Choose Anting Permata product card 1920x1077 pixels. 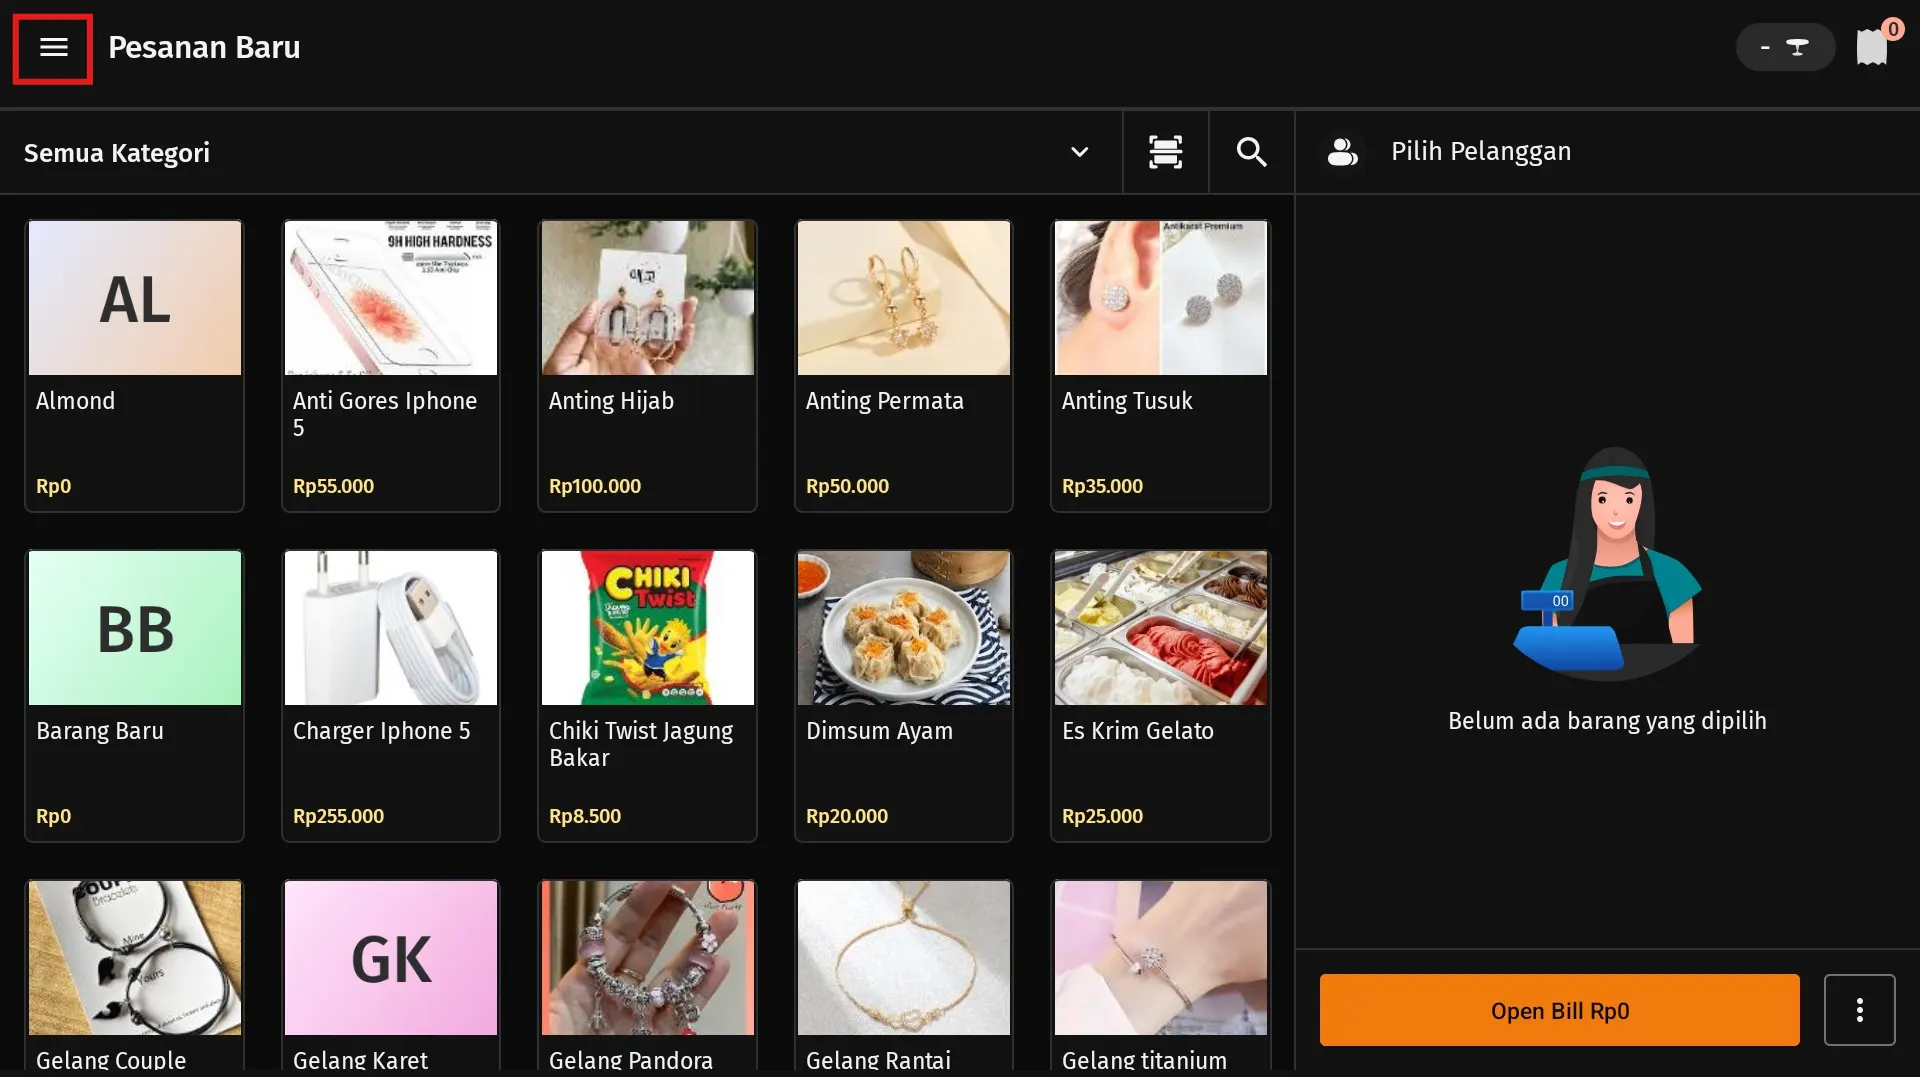(x=903, y=365)
